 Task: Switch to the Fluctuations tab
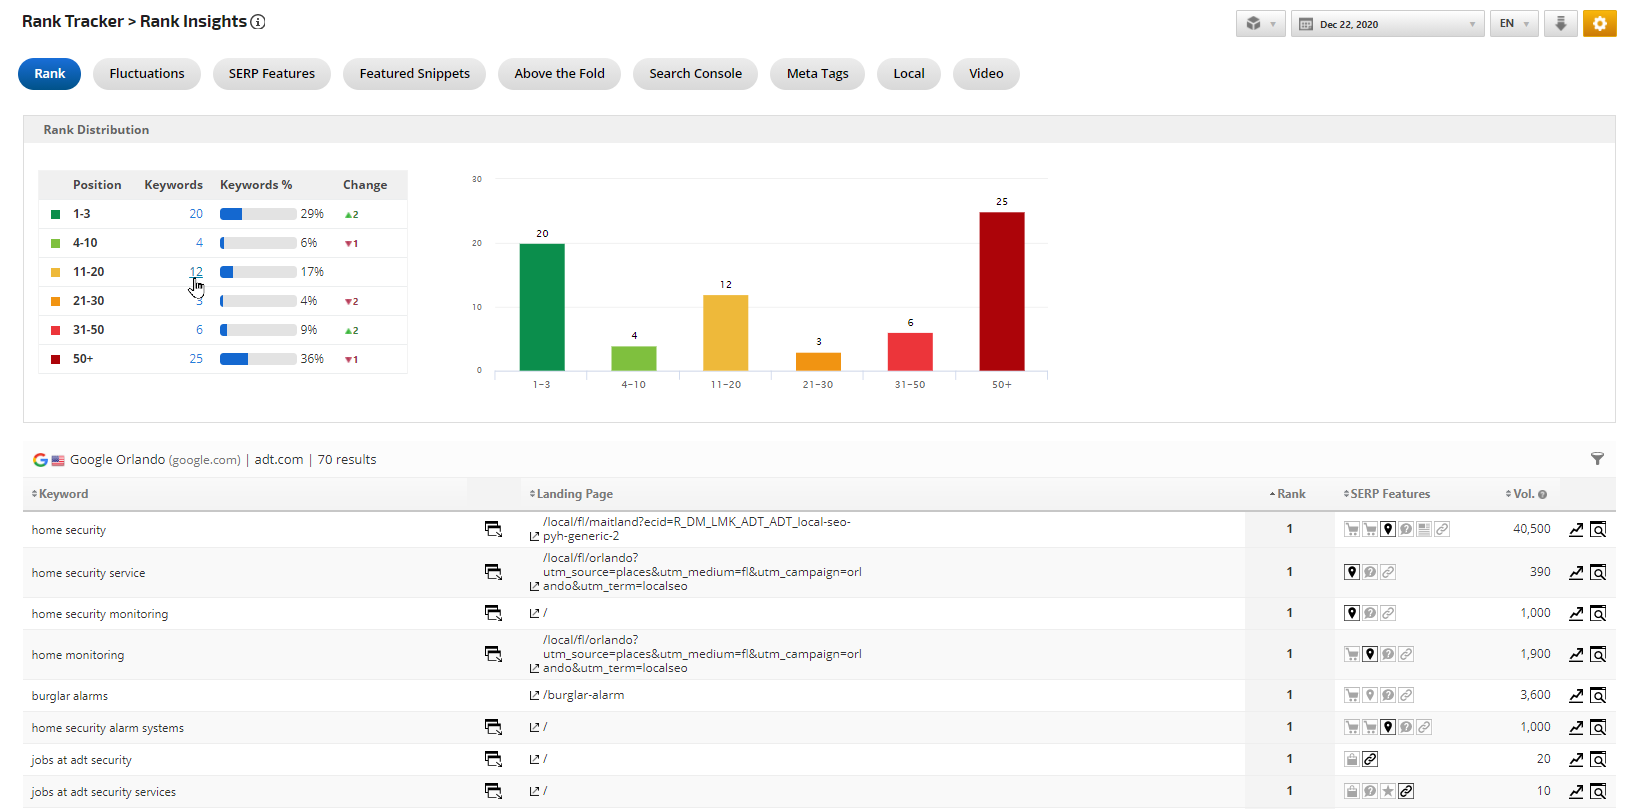[147, 74]
